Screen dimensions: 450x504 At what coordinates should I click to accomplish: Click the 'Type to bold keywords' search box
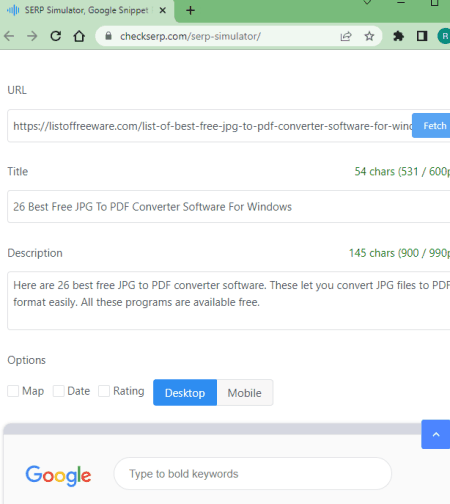(253, 474)
